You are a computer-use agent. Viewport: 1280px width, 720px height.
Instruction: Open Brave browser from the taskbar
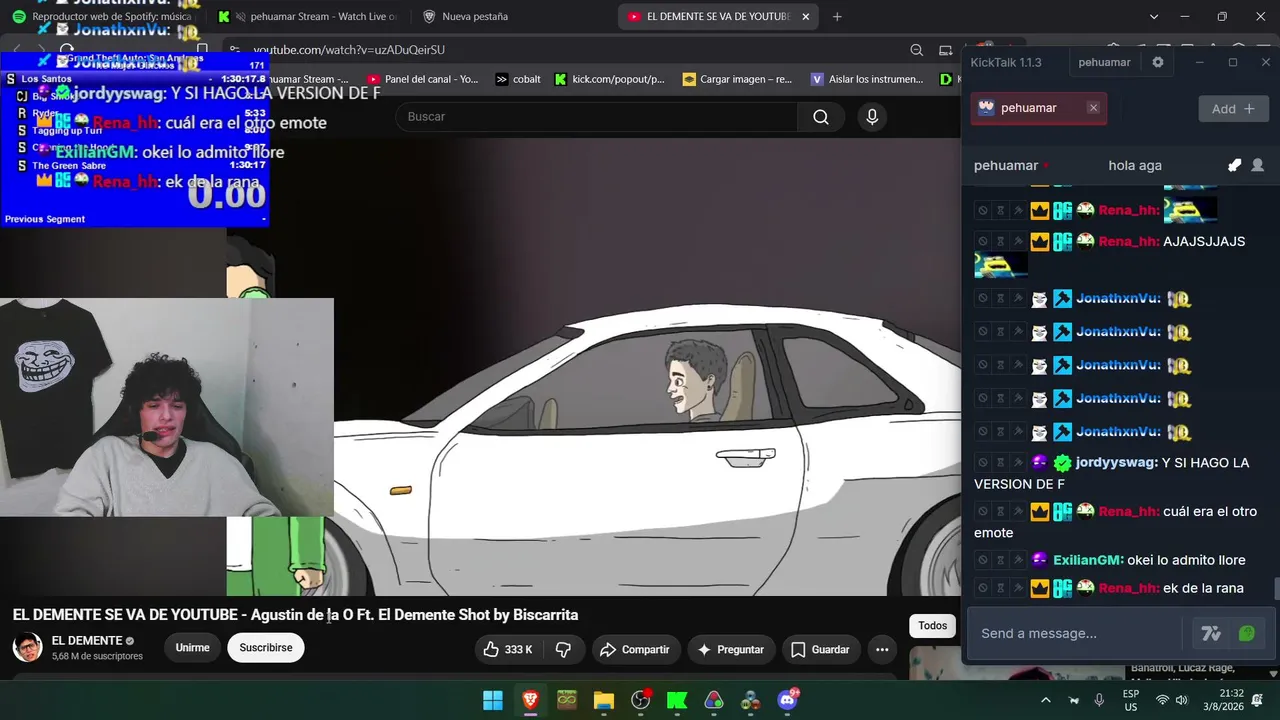click(530, 700)
